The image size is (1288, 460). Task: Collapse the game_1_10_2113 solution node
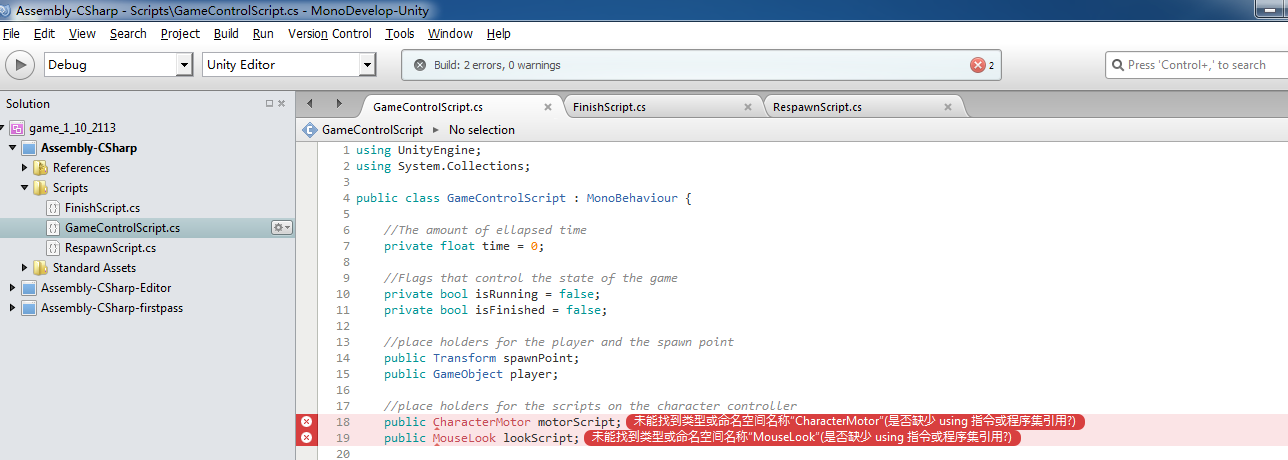(x=3, y=128)
